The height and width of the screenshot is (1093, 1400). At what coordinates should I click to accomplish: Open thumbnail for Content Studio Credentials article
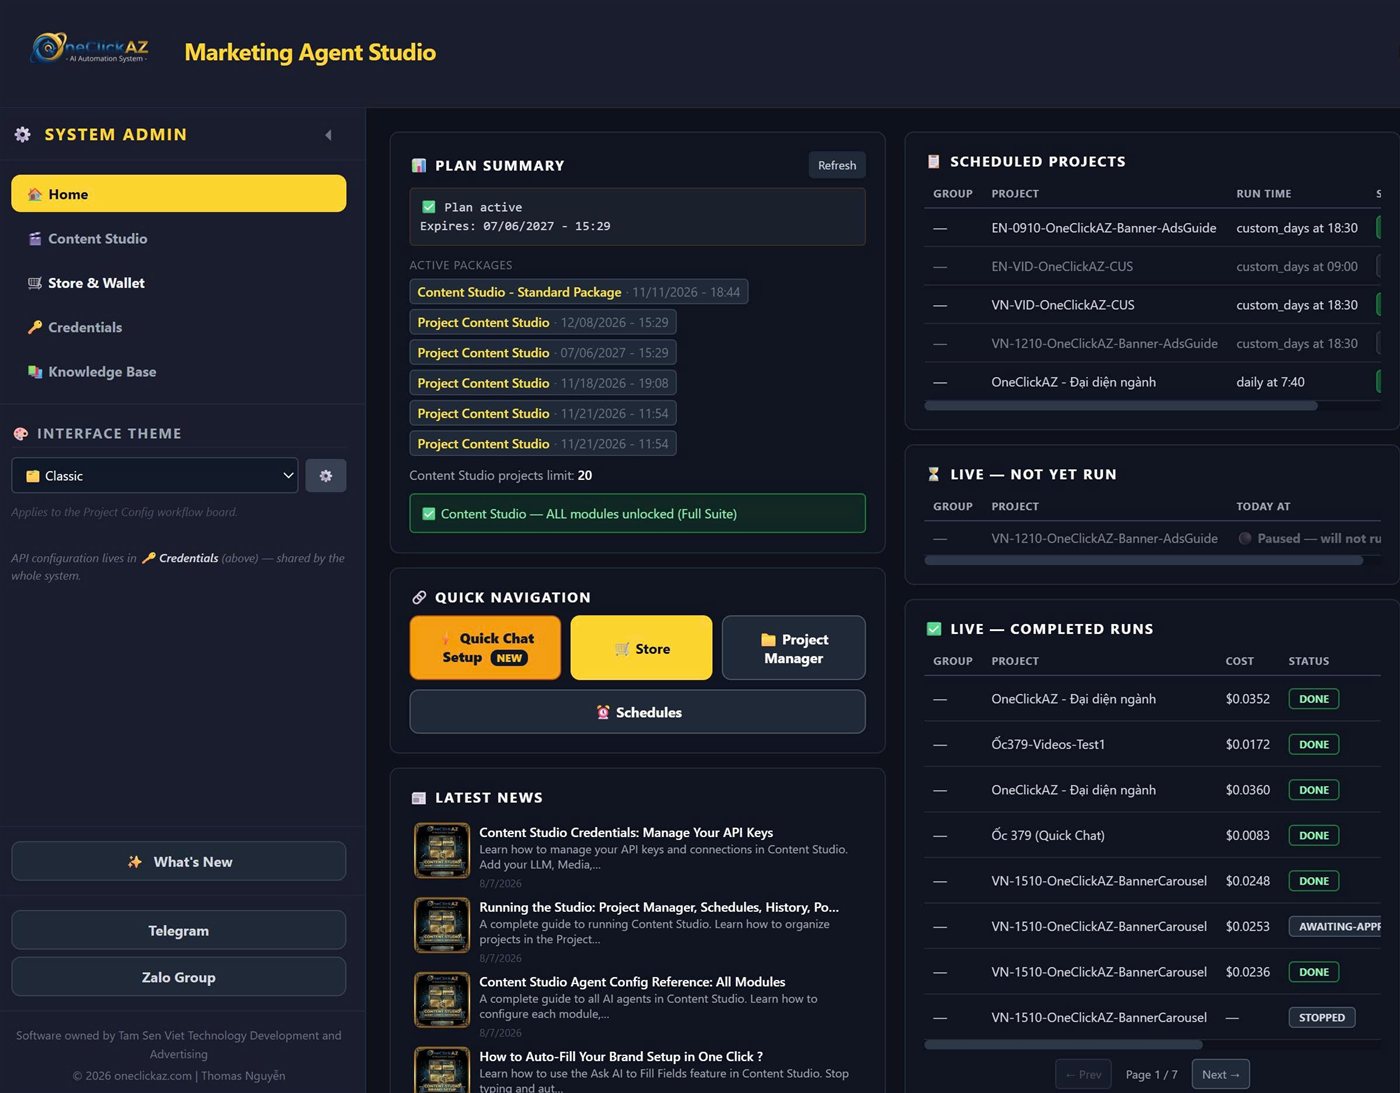pos(442,851)
